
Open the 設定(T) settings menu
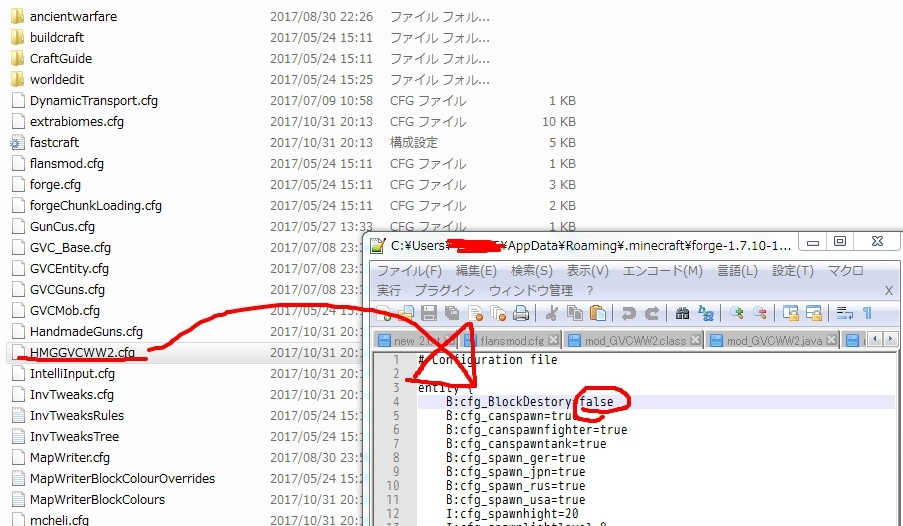[793, 271]
